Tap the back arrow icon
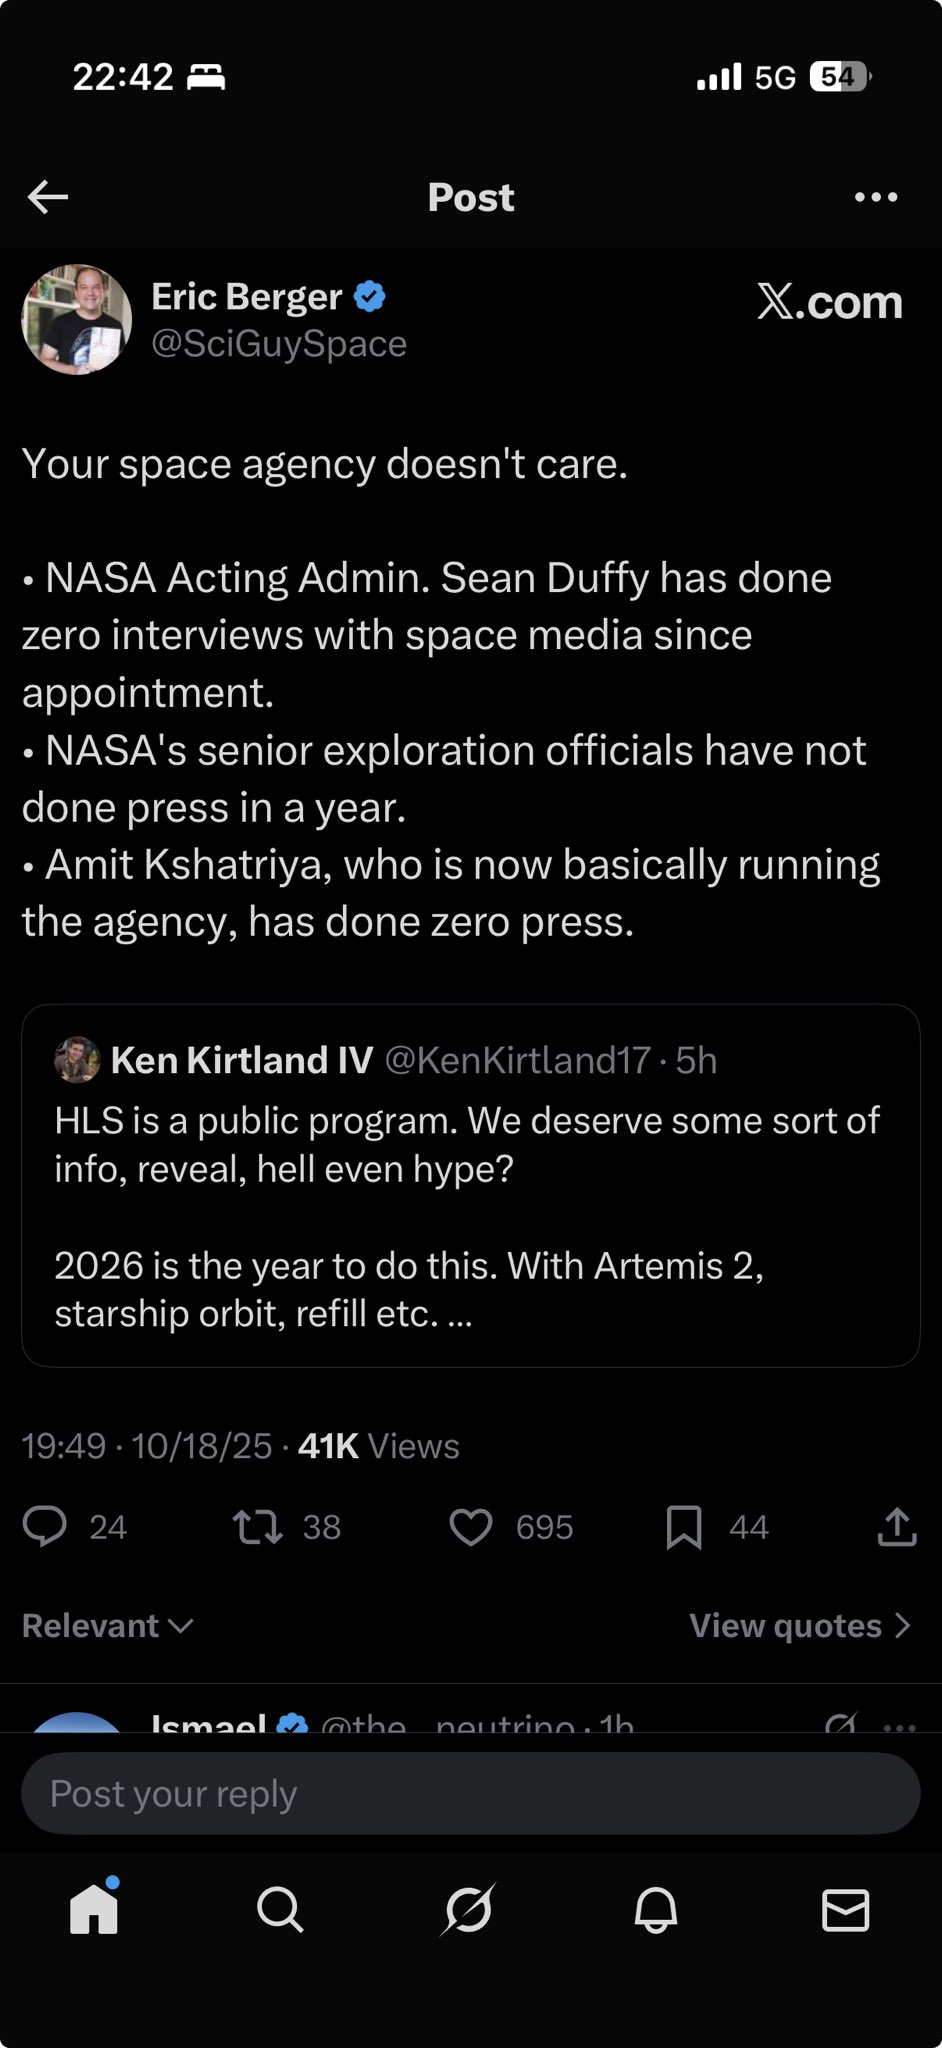The height and width of the screenshot is (2048, 942). tap(48, 197)
